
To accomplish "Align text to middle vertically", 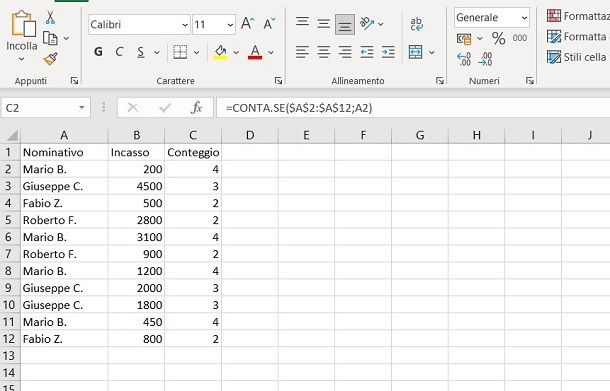I will click(323, 24).
